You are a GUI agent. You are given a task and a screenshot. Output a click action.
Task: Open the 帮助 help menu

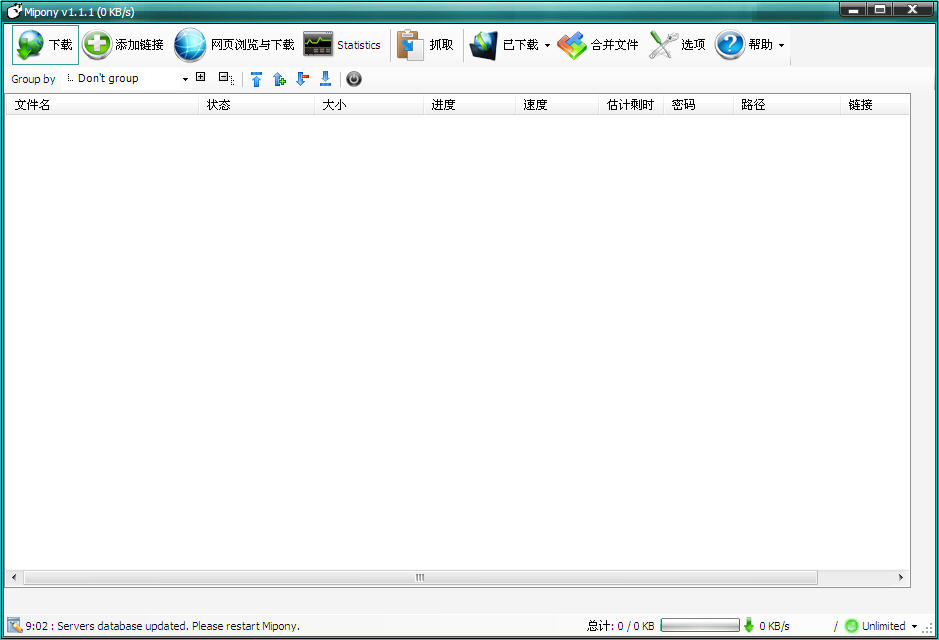[x=744, y=45]
